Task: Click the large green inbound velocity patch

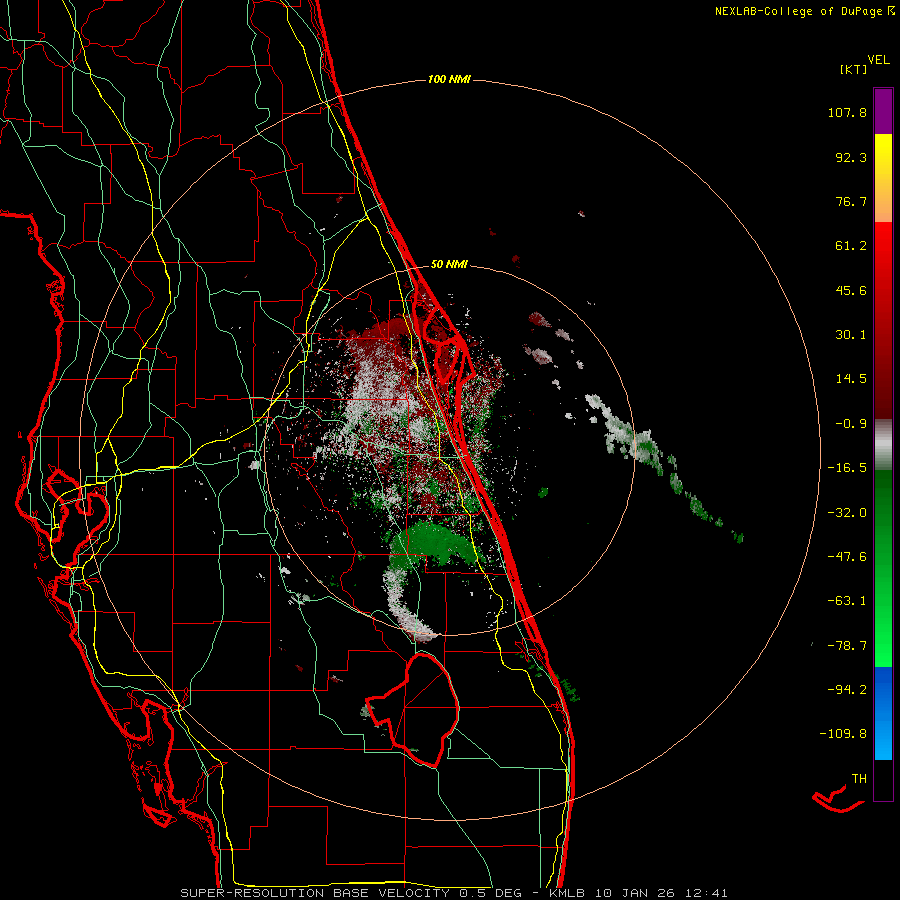Action: [x=437, y=543]
